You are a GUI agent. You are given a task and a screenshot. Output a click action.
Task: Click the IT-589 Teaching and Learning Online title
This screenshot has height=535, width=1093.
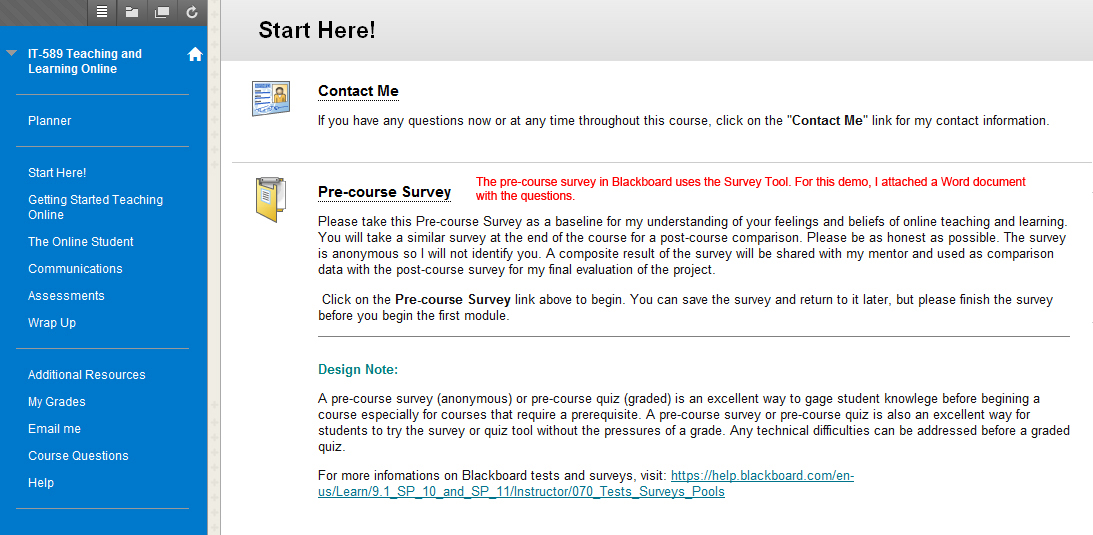pos(85,61)
